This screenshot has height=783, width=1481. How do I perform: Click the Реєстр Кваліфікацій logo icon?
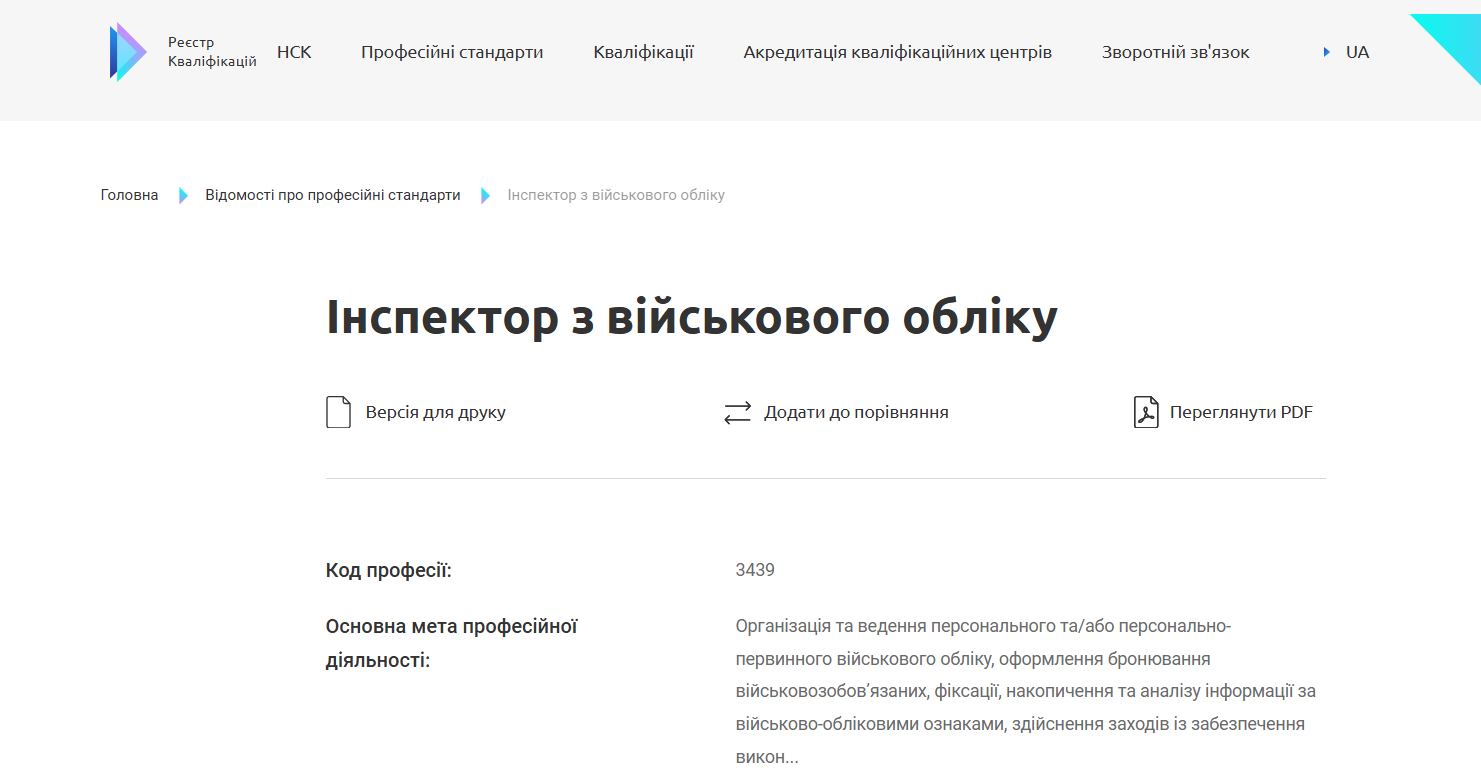[128, 52]
